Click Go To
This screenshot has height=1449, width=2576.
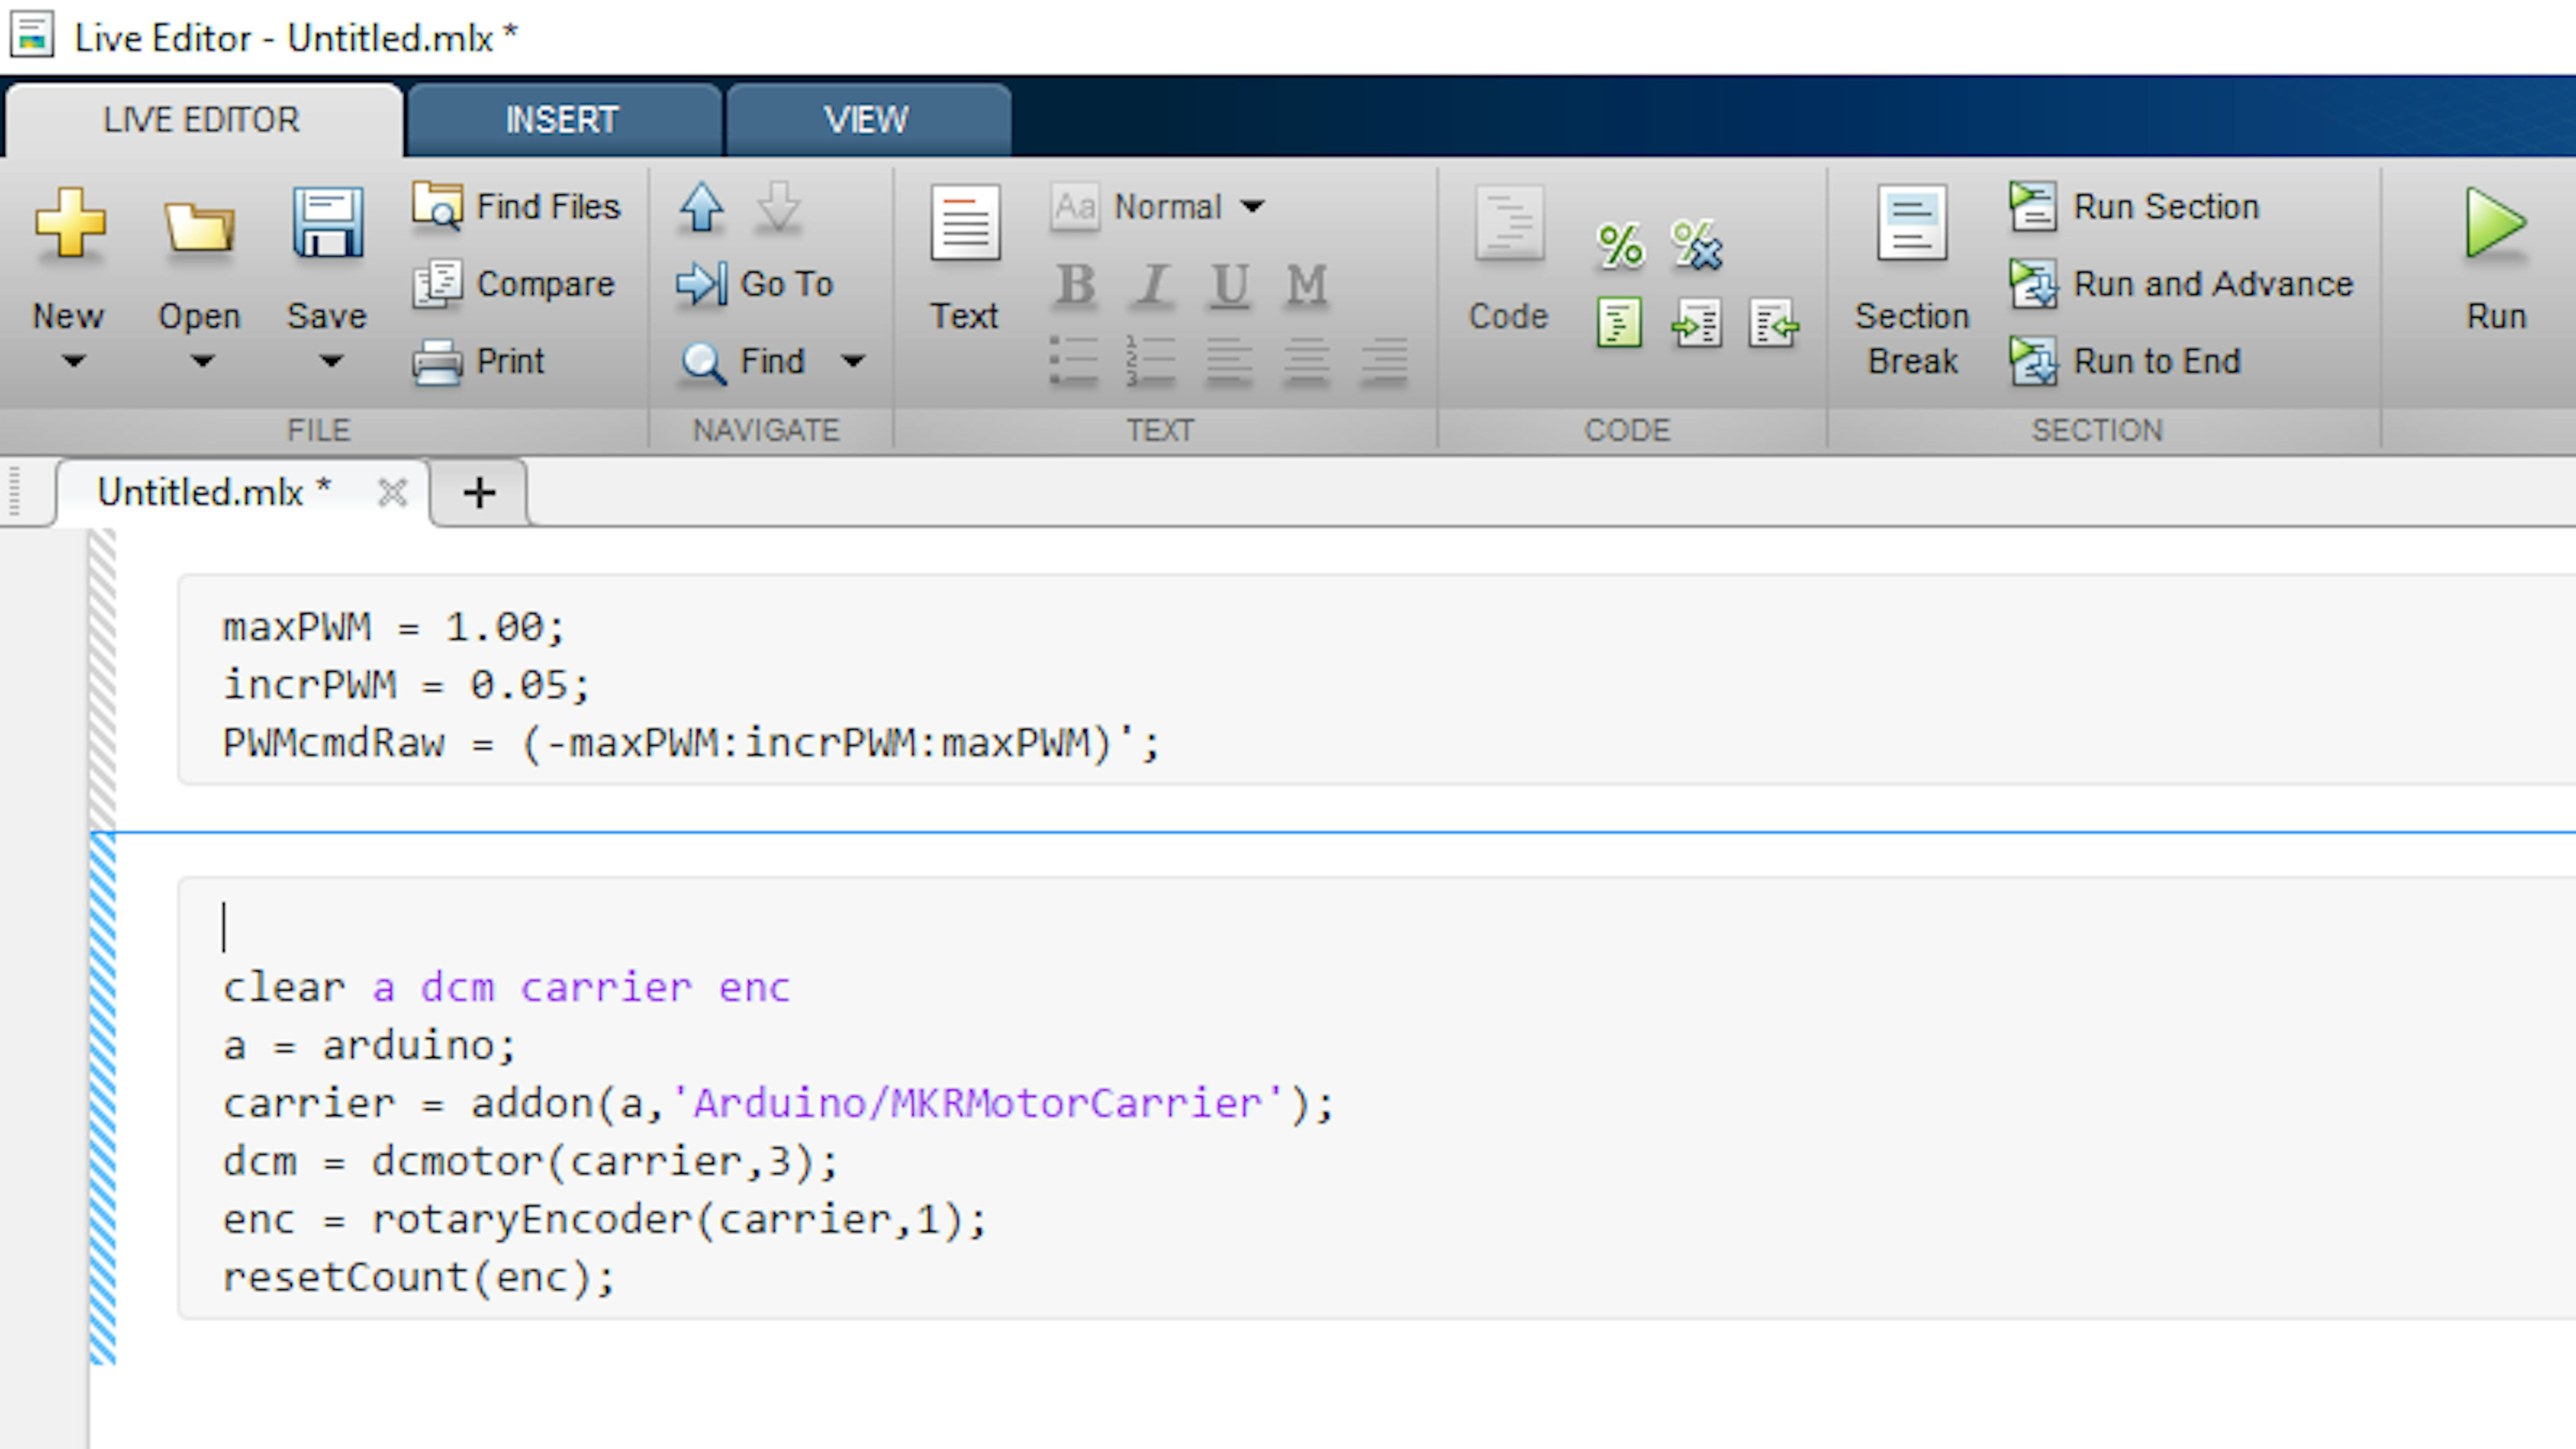click(755, 284)
